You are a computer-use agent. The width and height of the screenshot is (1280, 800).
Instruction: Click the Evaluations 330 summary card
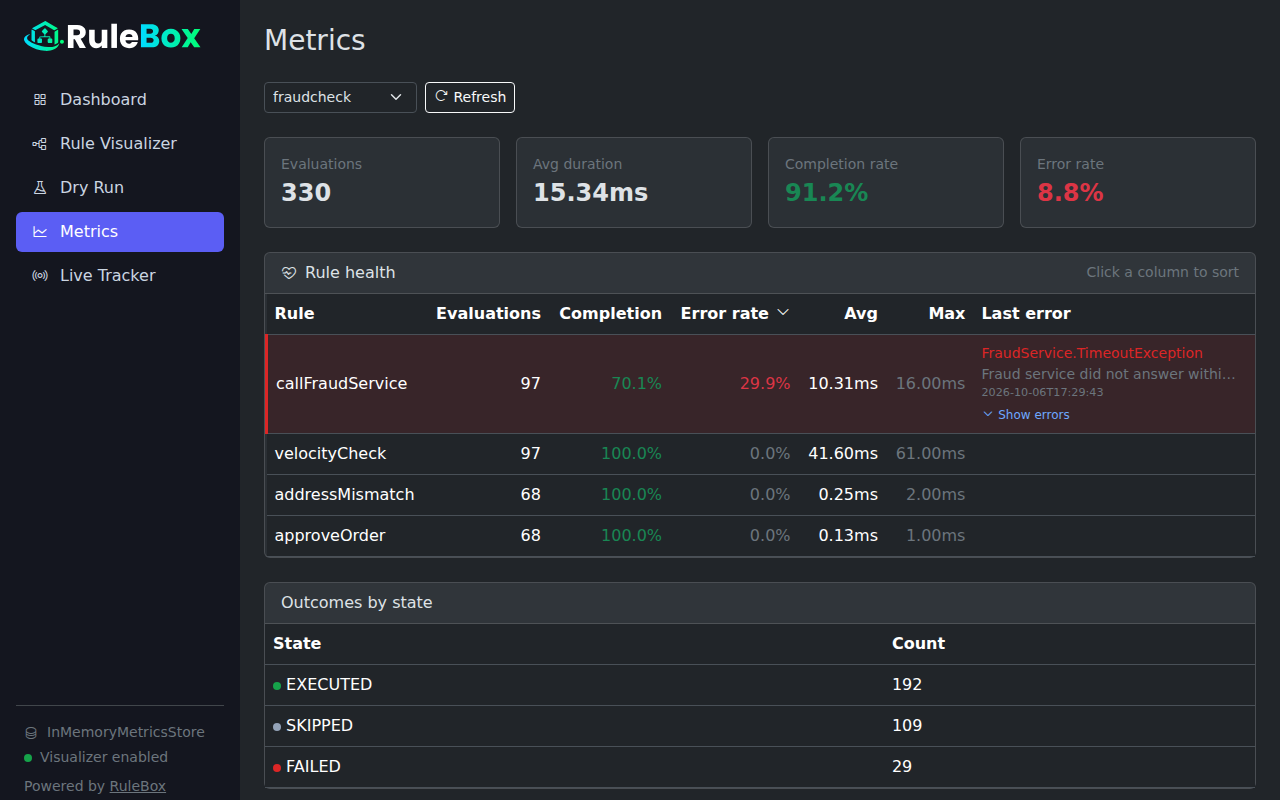[382, 183]
